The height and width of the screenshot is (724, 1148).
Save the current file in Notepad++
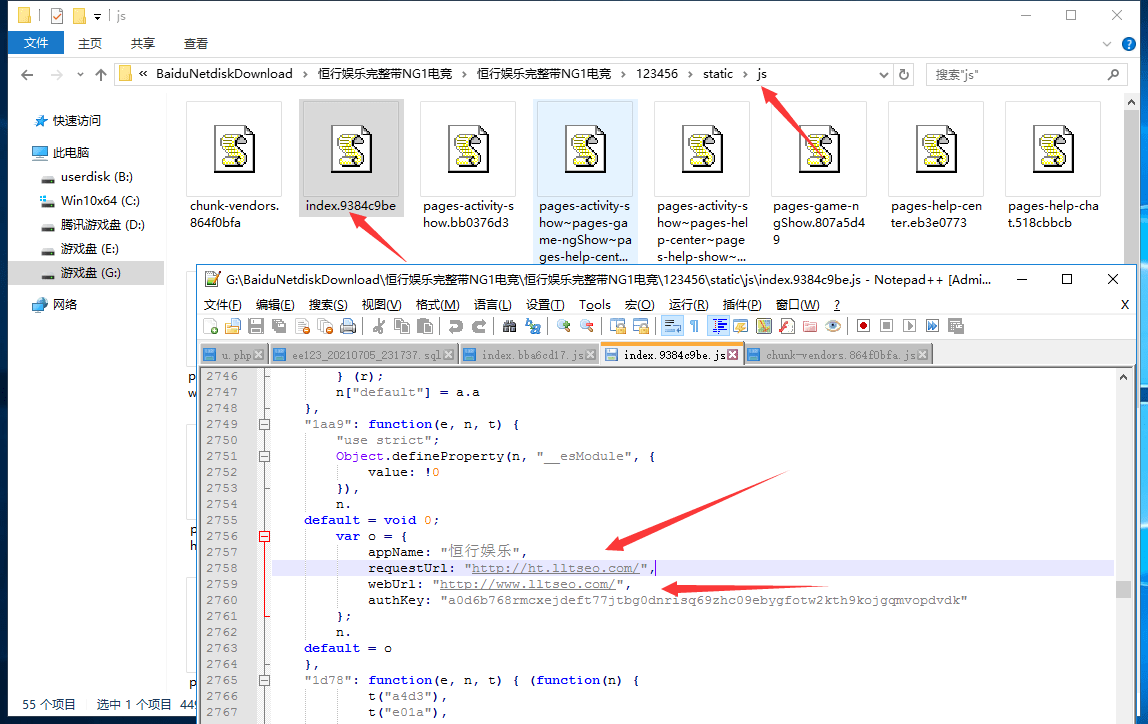click(x=256, y=326)
